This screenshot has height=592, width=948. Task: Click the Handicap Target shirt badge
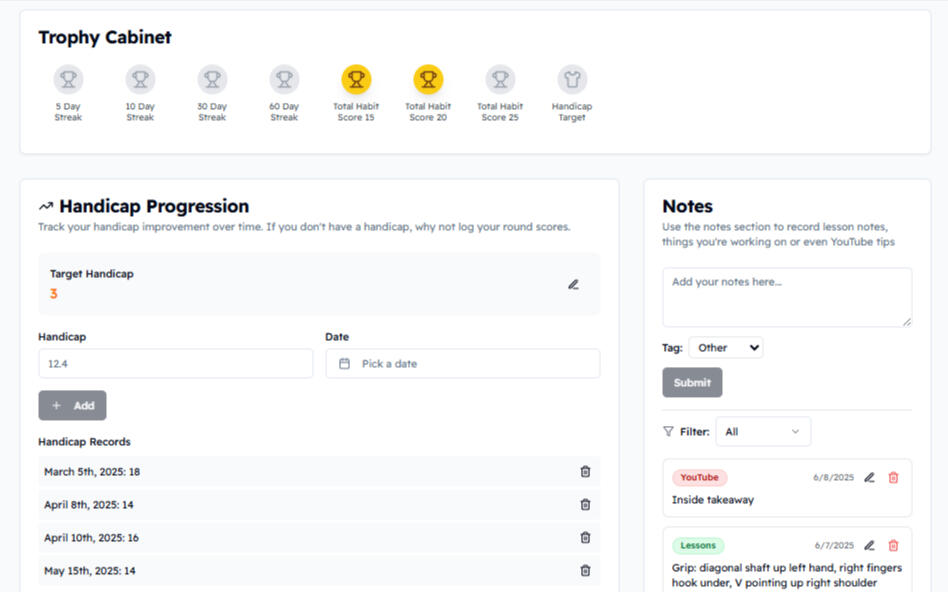572,80
